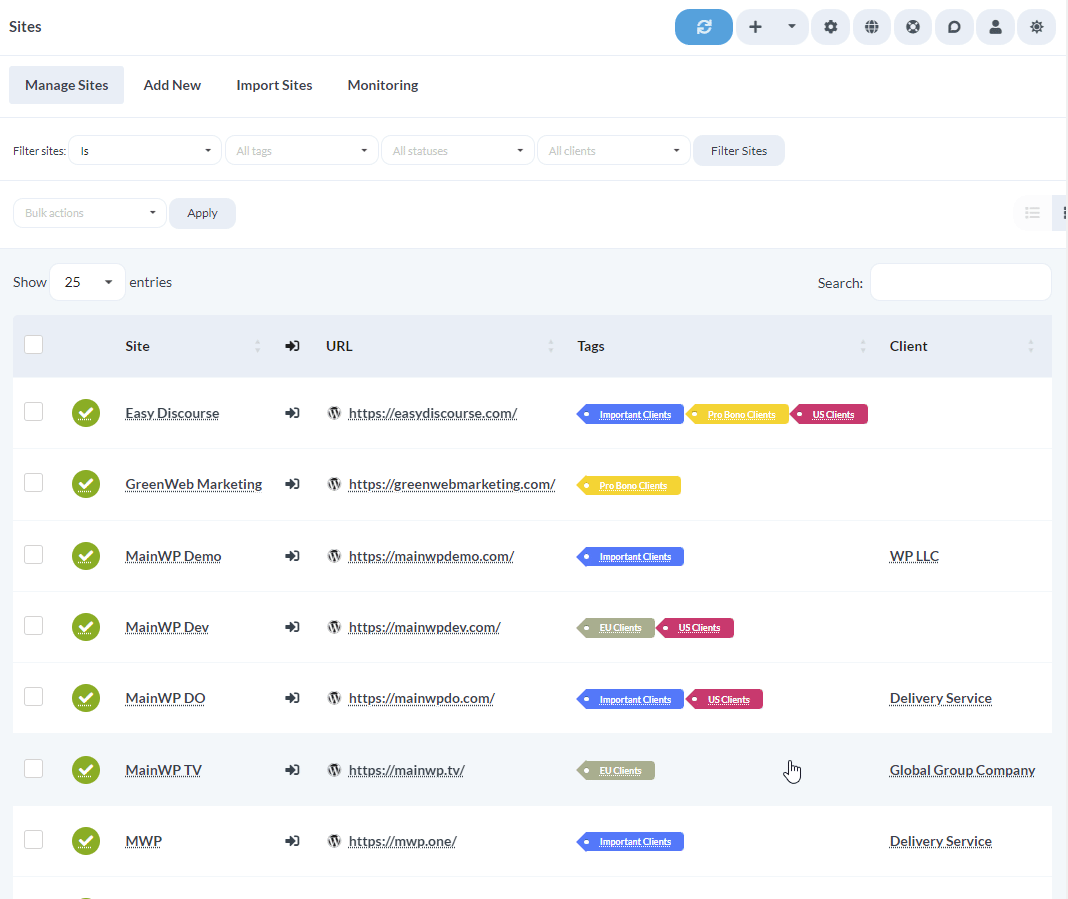Add a new site via the plus icon
Viewport: 1068px width, 899px height.
tap(755, 27)
